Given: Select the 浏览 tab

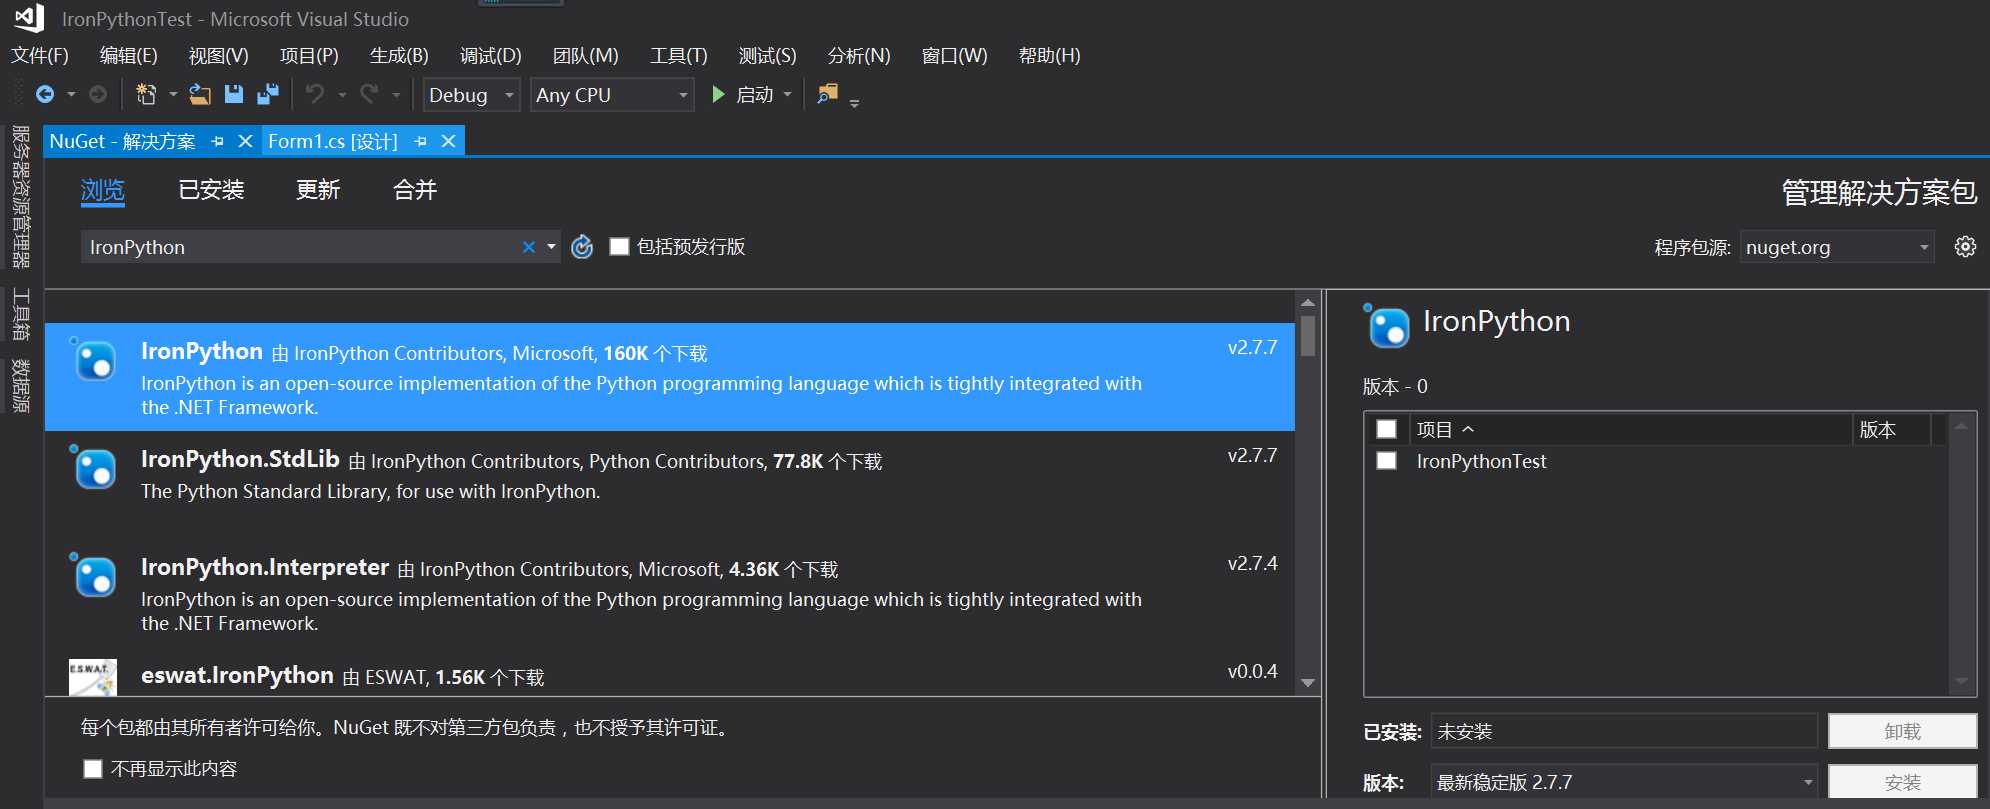Looking at the screenshot, I should [x=103, y=190].
